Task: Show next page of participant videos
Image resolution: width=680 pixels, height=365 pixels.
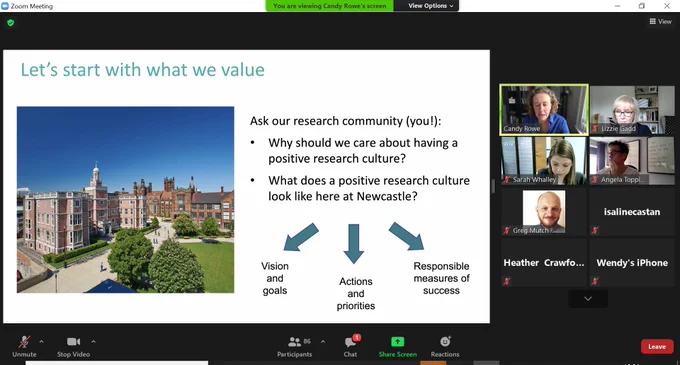Action: pyautogui.click(x=588, y=299)
